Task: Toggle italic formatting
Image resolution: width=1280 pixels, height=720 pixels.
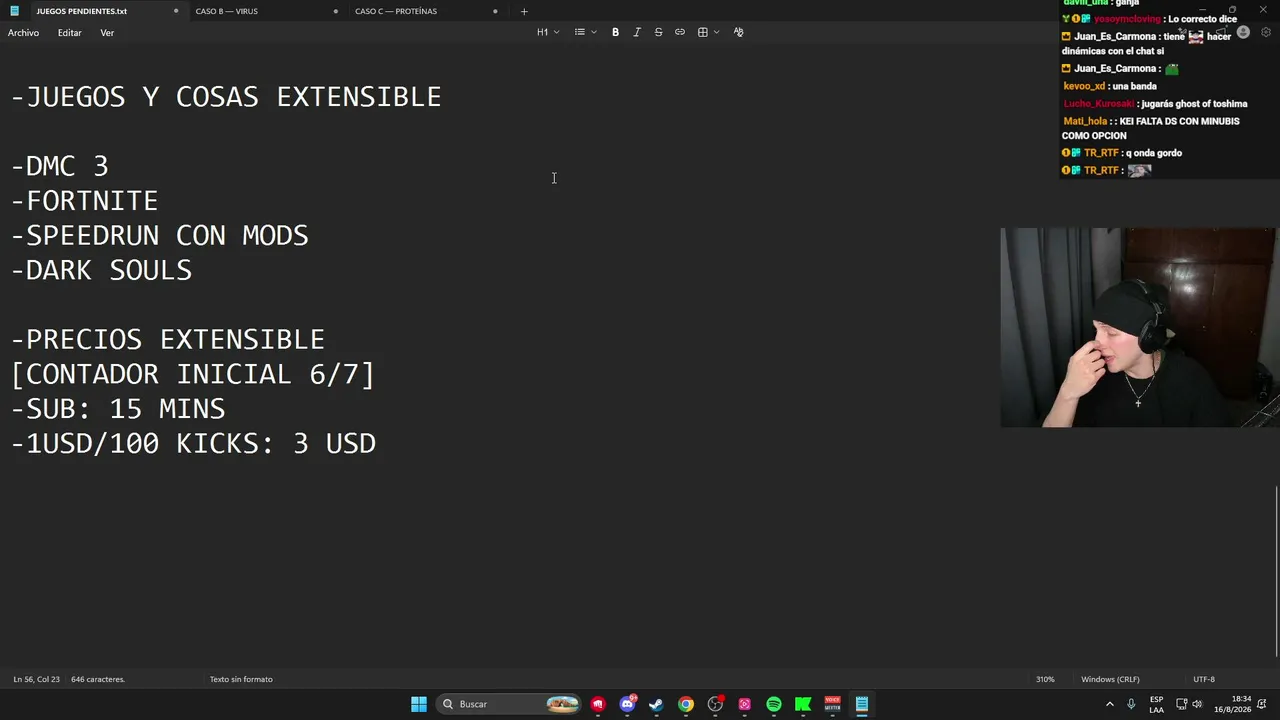Action: click(x=637, y=32)
